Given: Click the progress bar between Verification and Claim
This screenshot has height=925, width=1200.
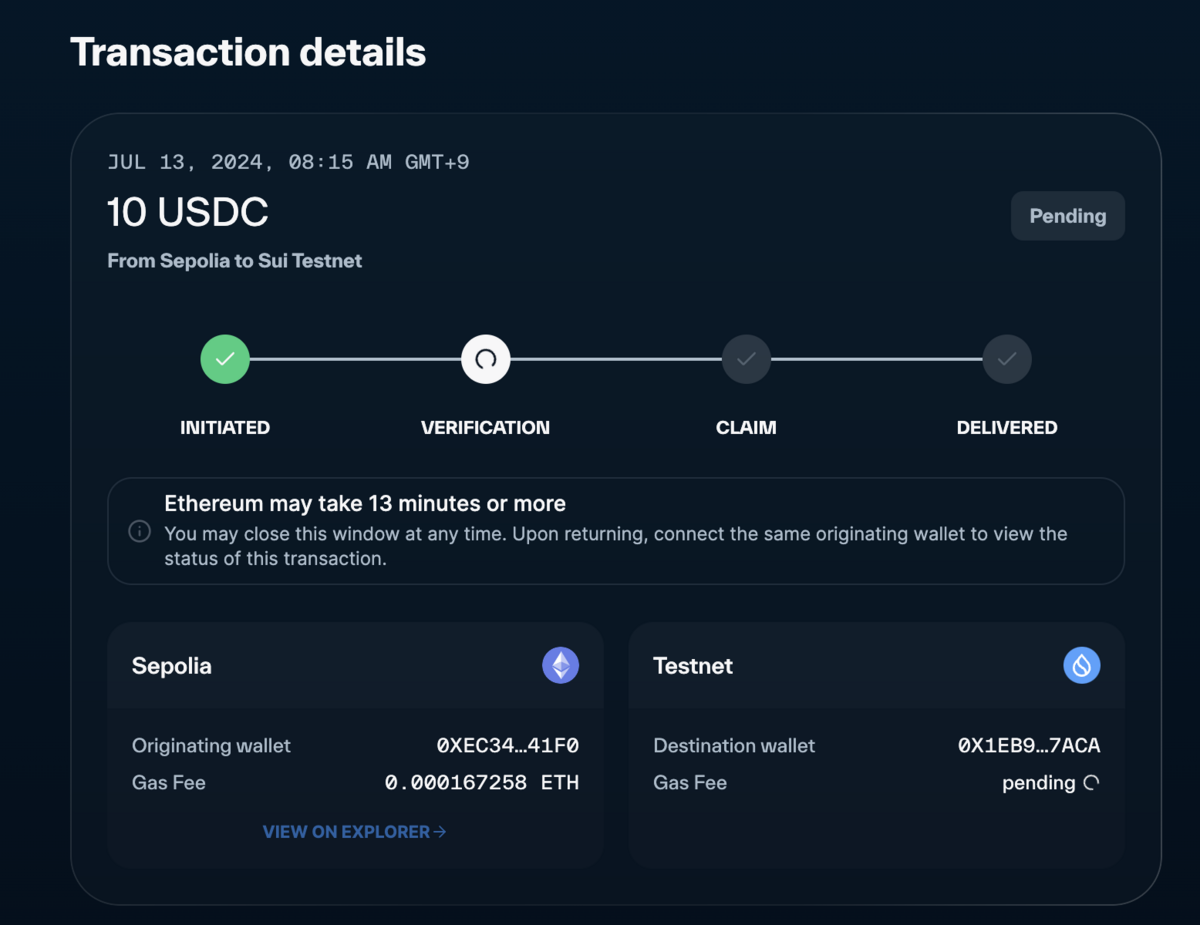Looking at the screenshot, I should pyautogui.click(x=615, y=359).
